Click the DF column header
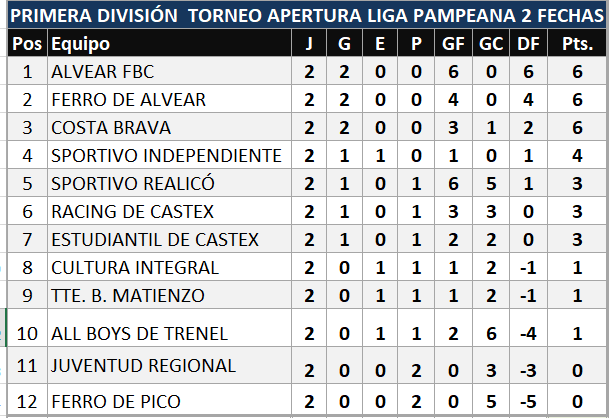The height and width of the screenshot is (418, 613). coord(528,45)
